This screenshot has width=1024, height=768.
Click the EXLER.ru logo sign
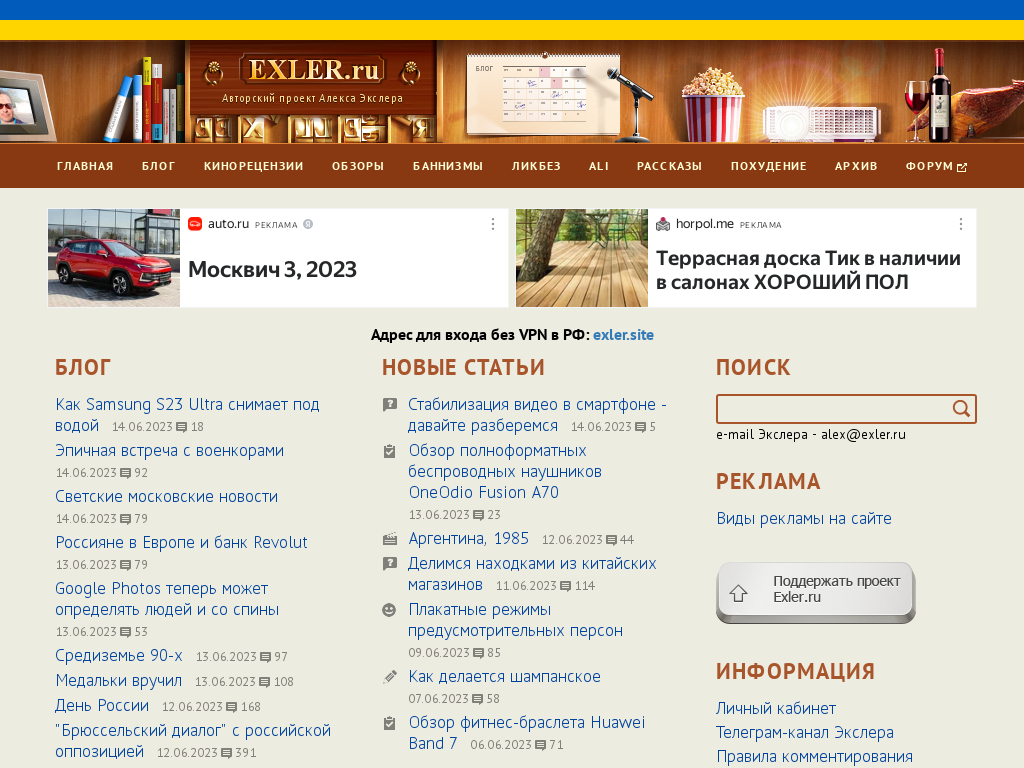click(x=313, y=70)
